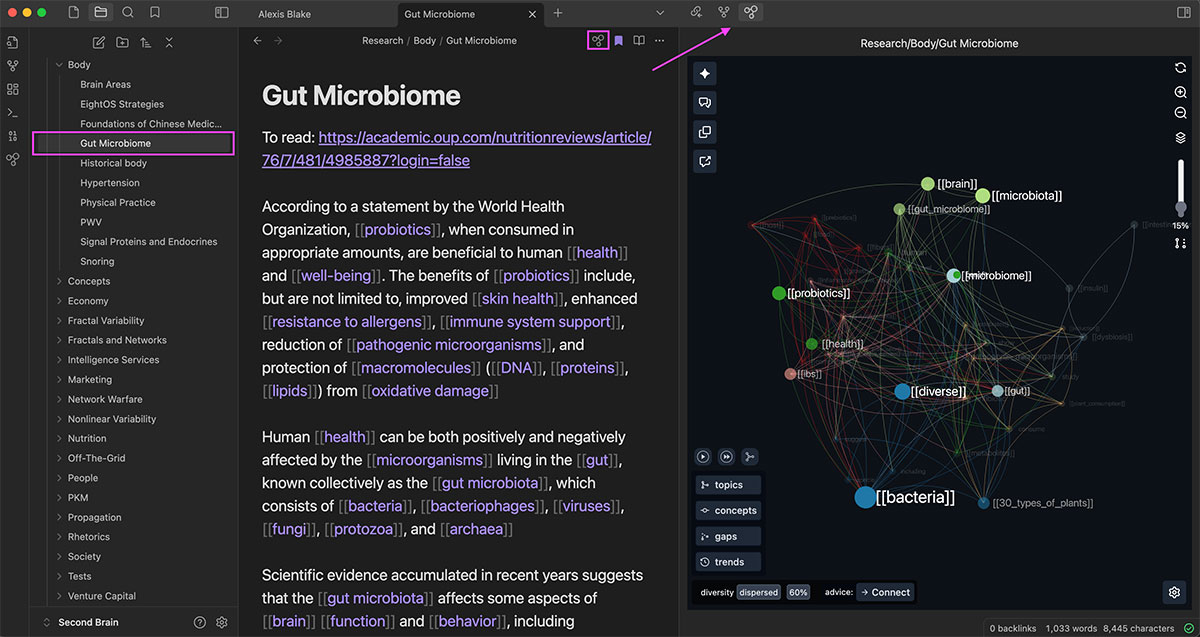This screenshot has height=637, width=1200.
Task: Click the open-in-new-window icon on the graph panel
Action: (705, 161)
